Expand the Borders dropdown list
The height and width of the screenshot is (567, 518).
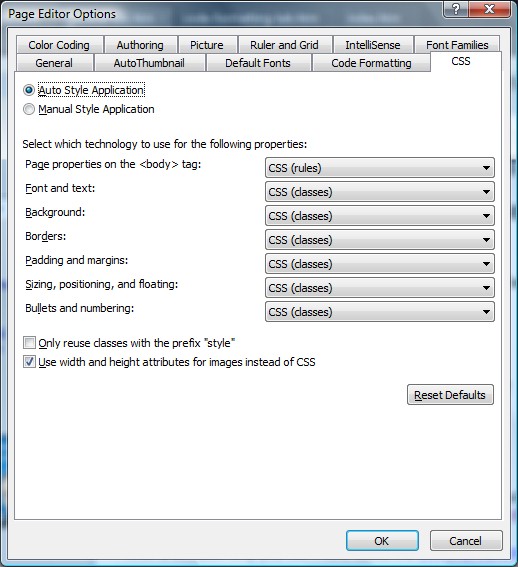pos(380,240)
